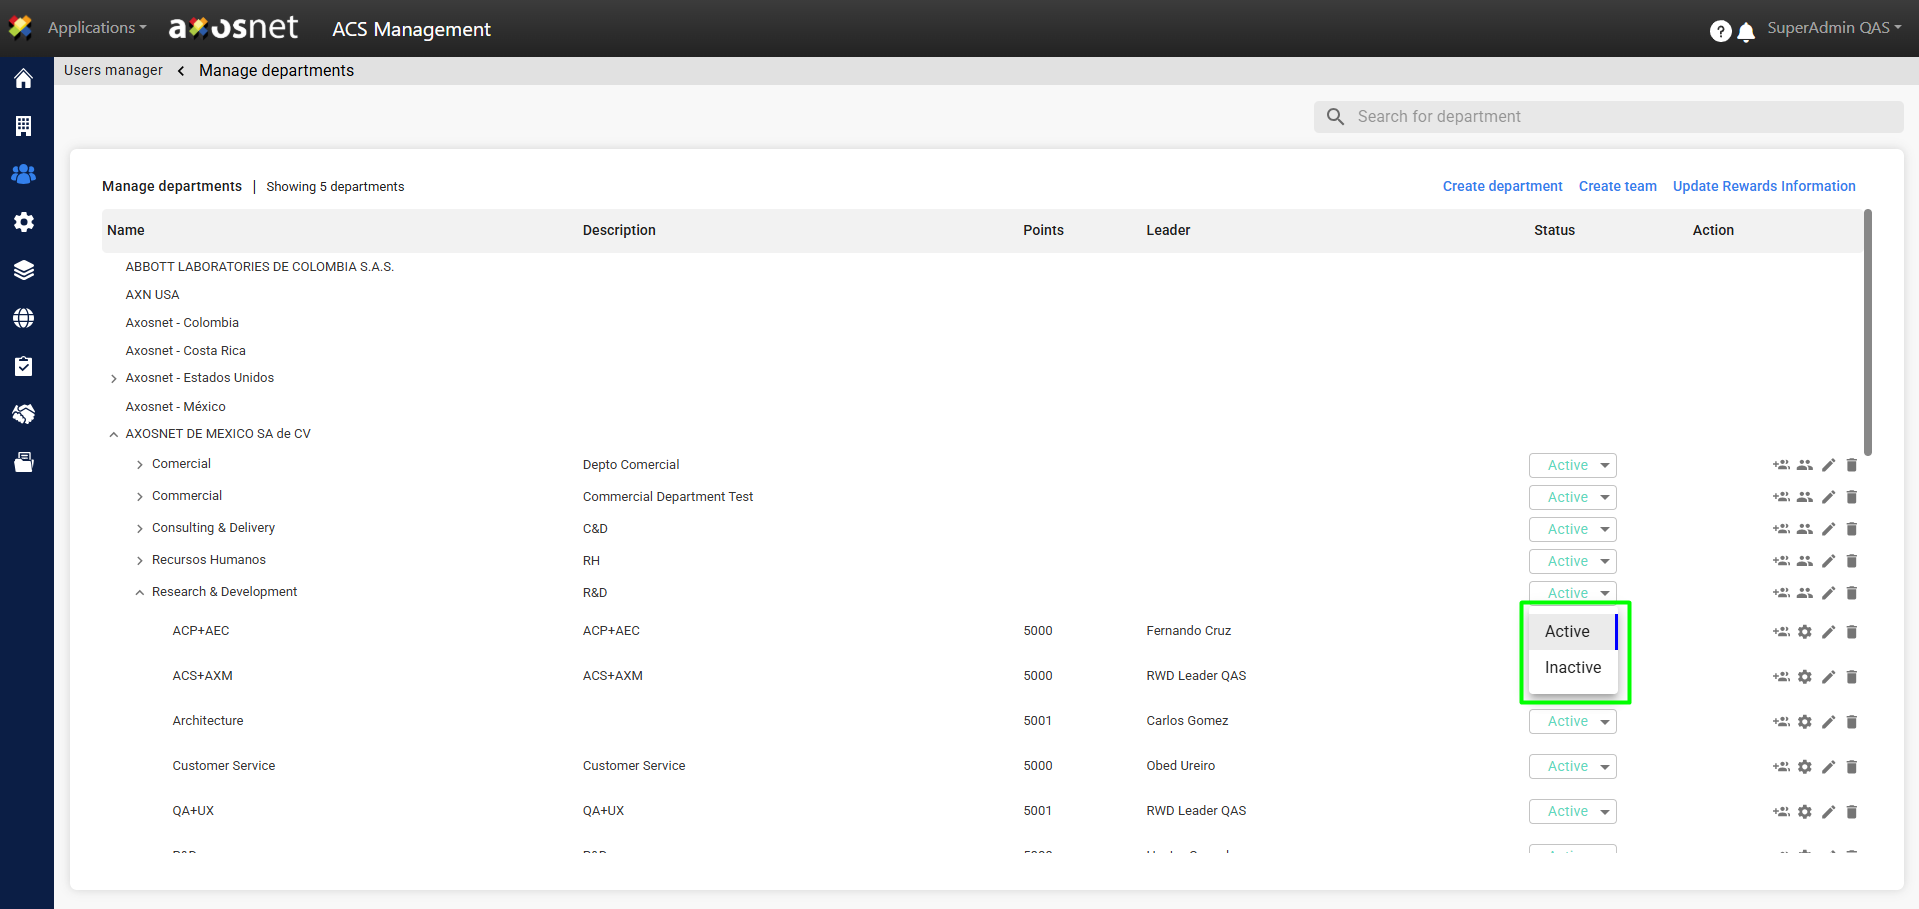Screen dimensions: 1919x909
Task: Open status dropdown for Consulting & Delivery
Action: [x=1572, y=529]
